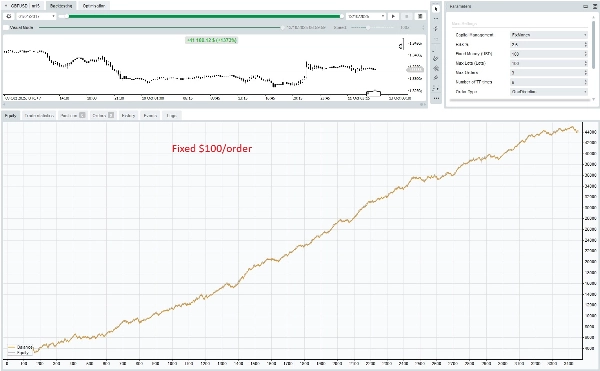Click the green net profit label
The width and height of the screenshot is (600, 371).
[x=212, y=40]
